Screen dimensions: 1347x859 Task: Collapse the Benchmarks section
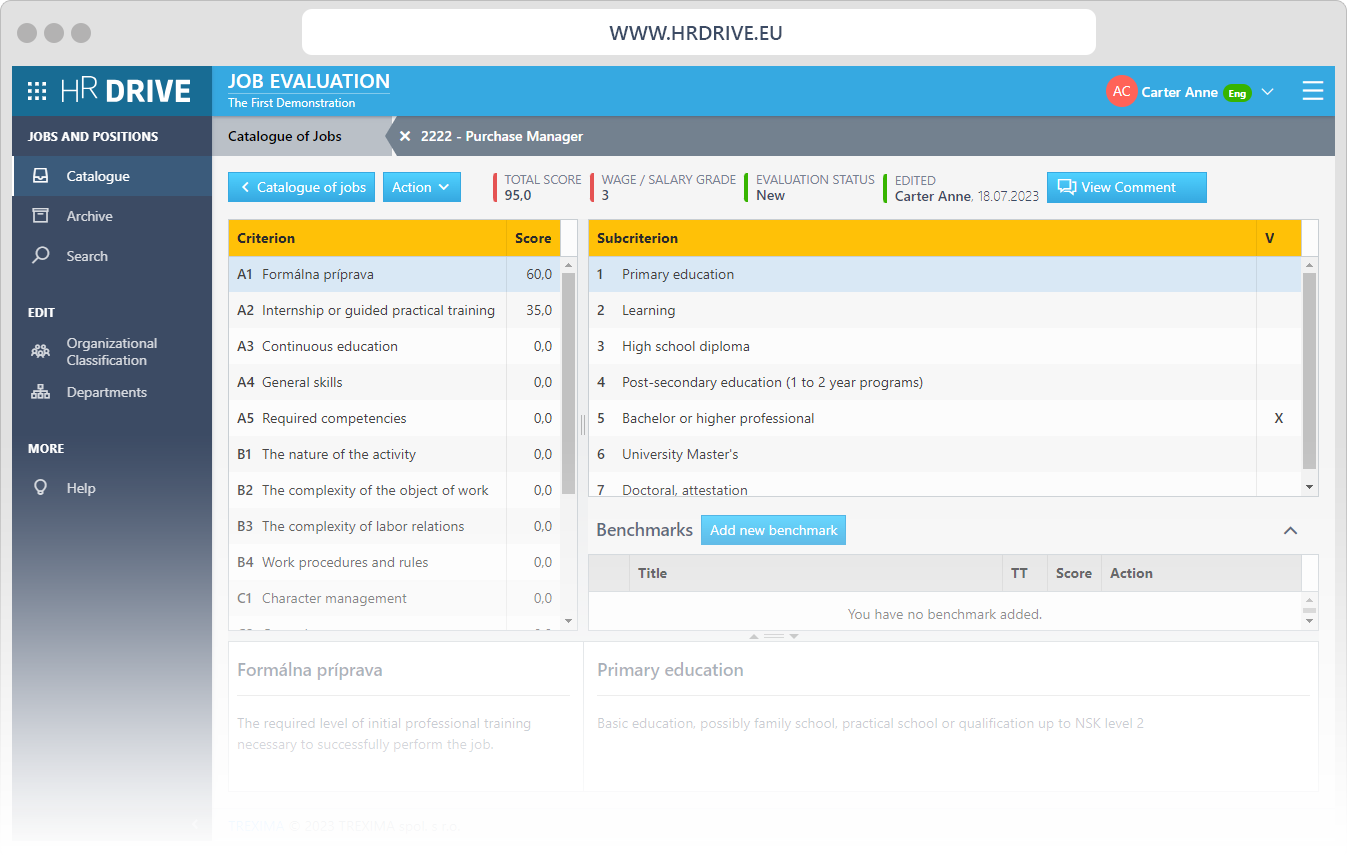pyautogui.click(x=1290, y=530)
